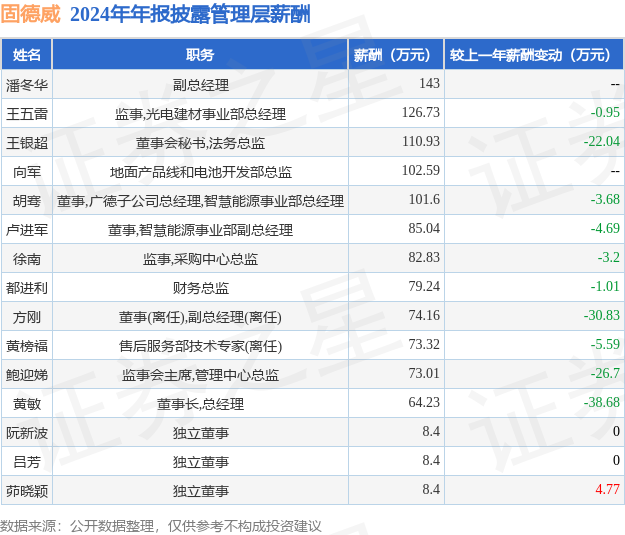Click change value -3.68
625x535 pixels.
[x=605, y=199]
